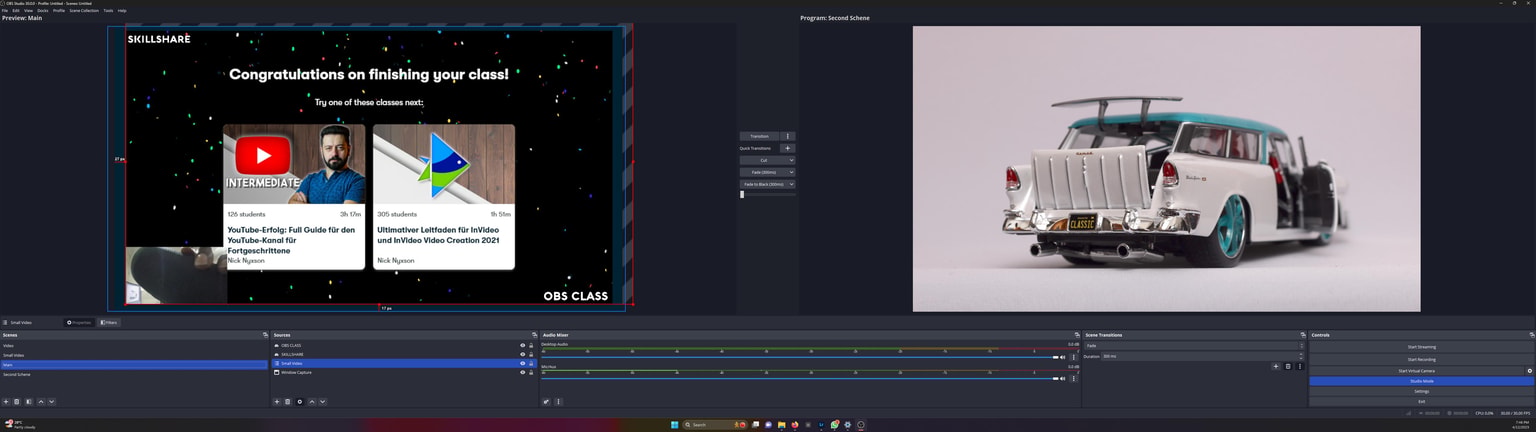Add a new scene with plus icon

(x=6, y=402)
